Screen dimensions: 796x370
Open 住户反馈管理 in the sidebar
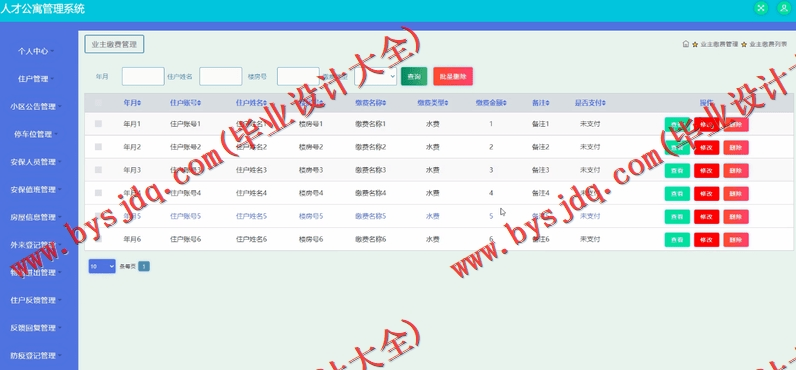(x=36, y=300)
